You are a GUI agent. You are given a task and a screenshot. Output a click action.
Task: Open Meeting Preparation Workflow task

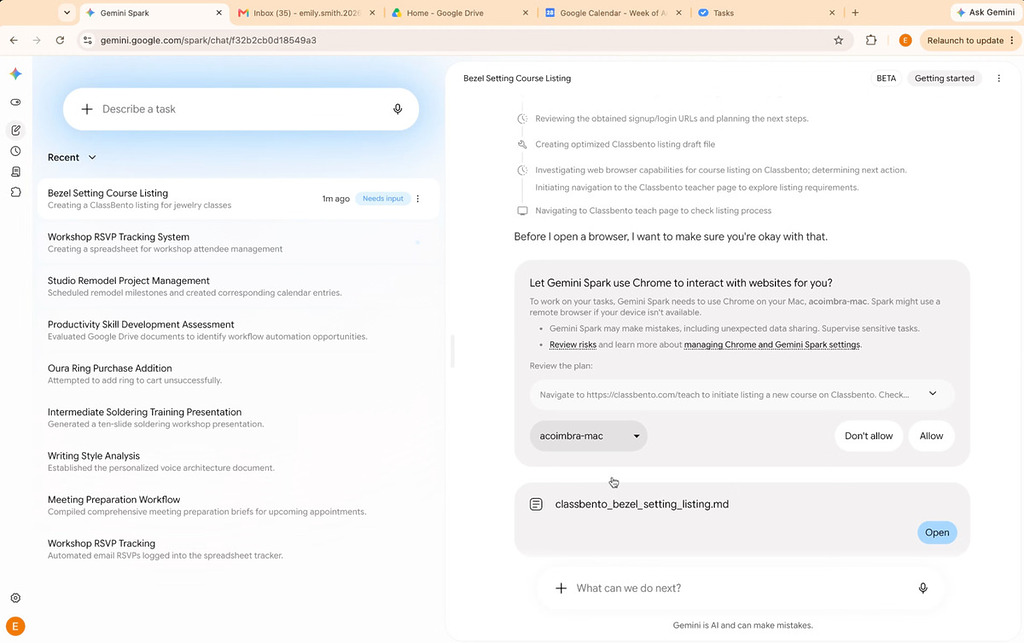(x=238, y=505)
